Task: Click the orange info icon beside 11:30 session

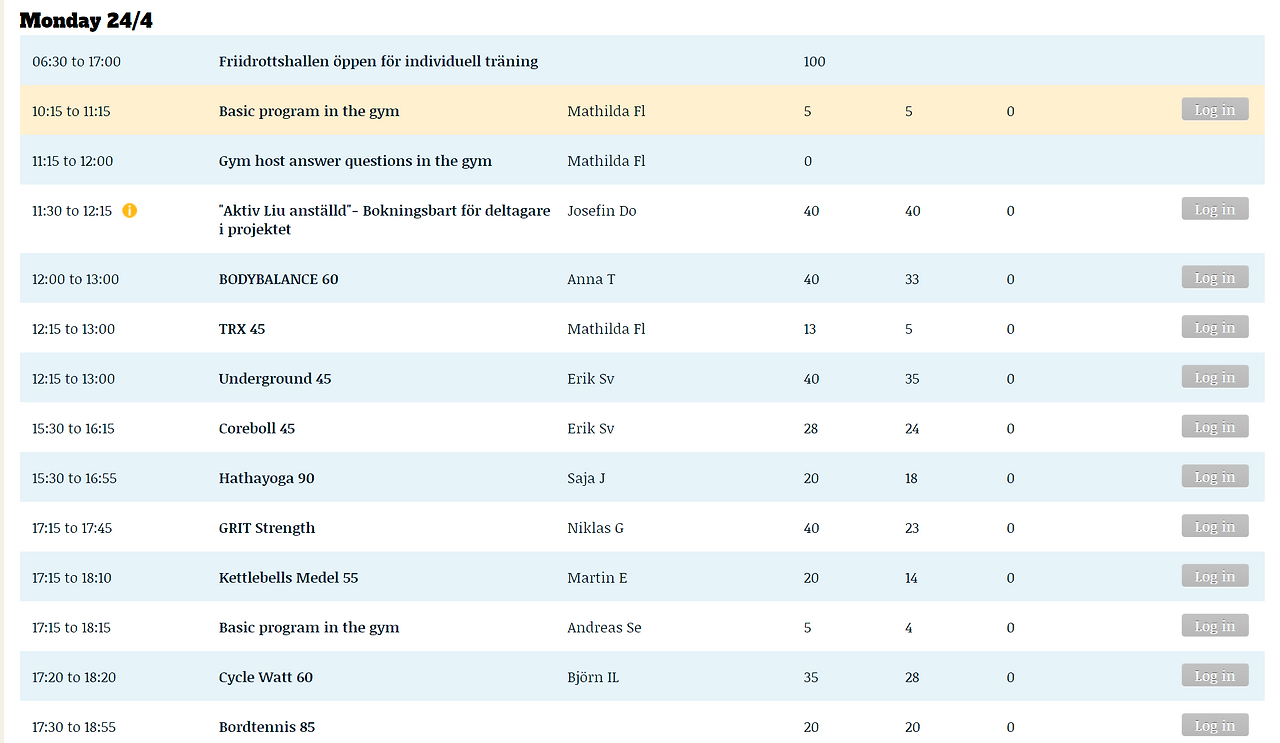Action: click(x=129, y=210)
